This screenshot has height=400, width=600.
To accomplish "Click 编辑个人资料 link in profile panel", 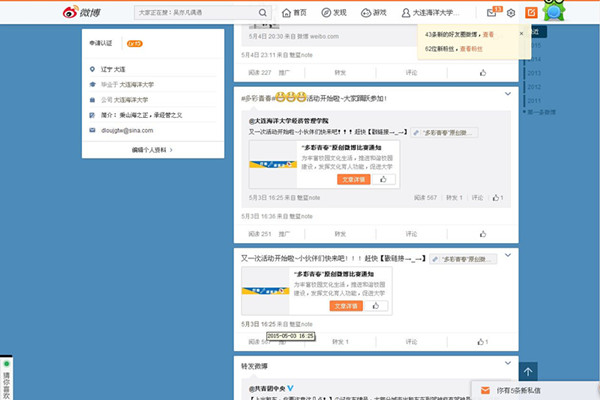I will pyautogui.click(x=152, y=149).
